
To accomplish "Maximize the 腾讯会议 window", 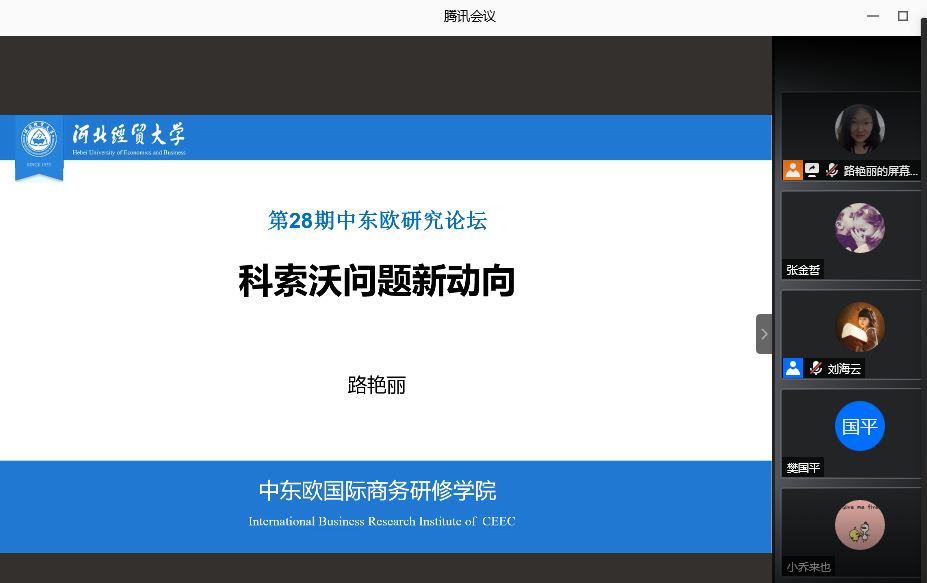I will 903,16.
